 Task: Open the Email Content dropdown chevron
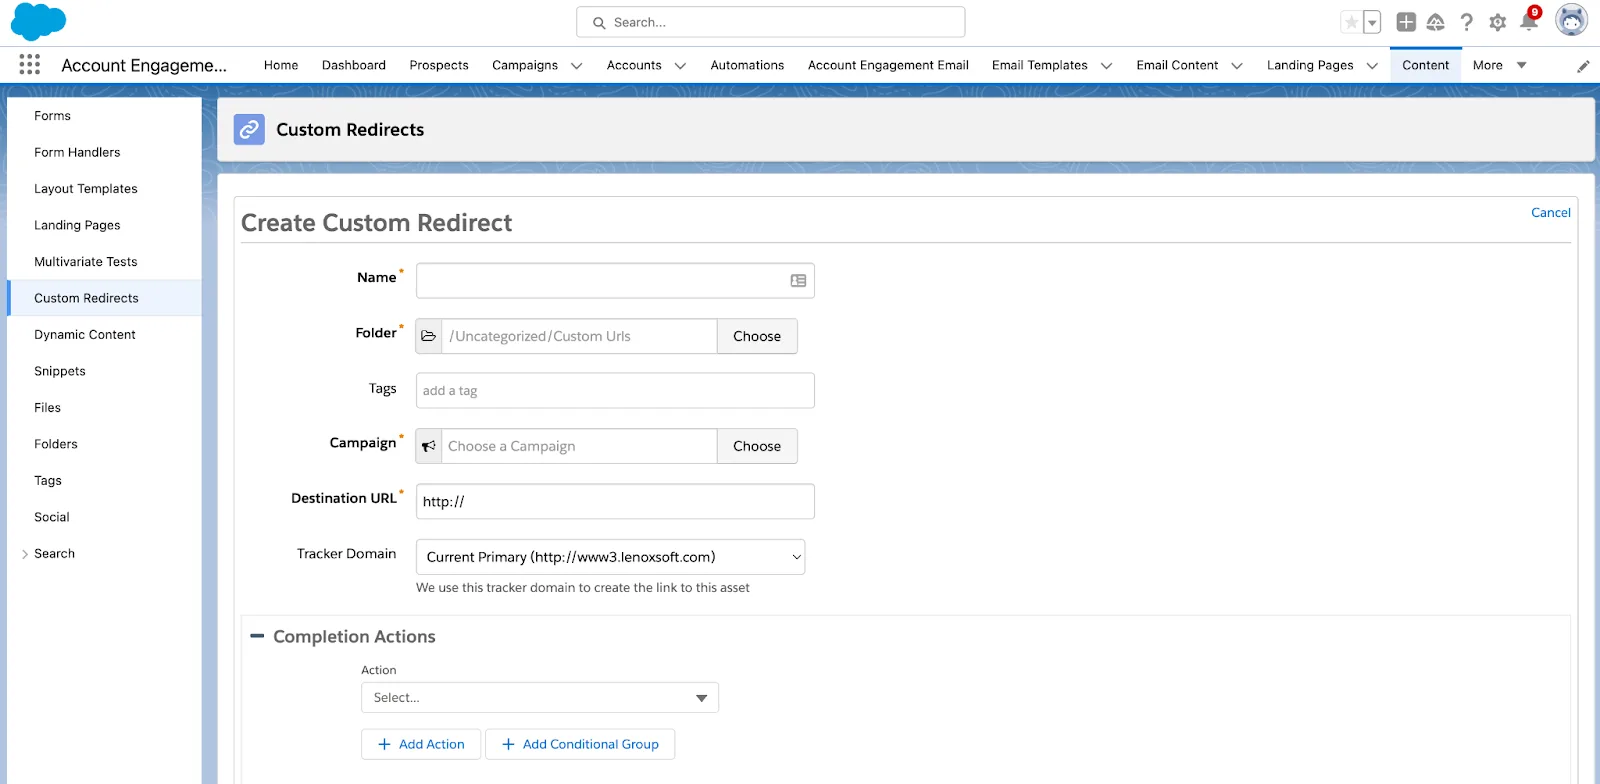(x=1237, y=66)
